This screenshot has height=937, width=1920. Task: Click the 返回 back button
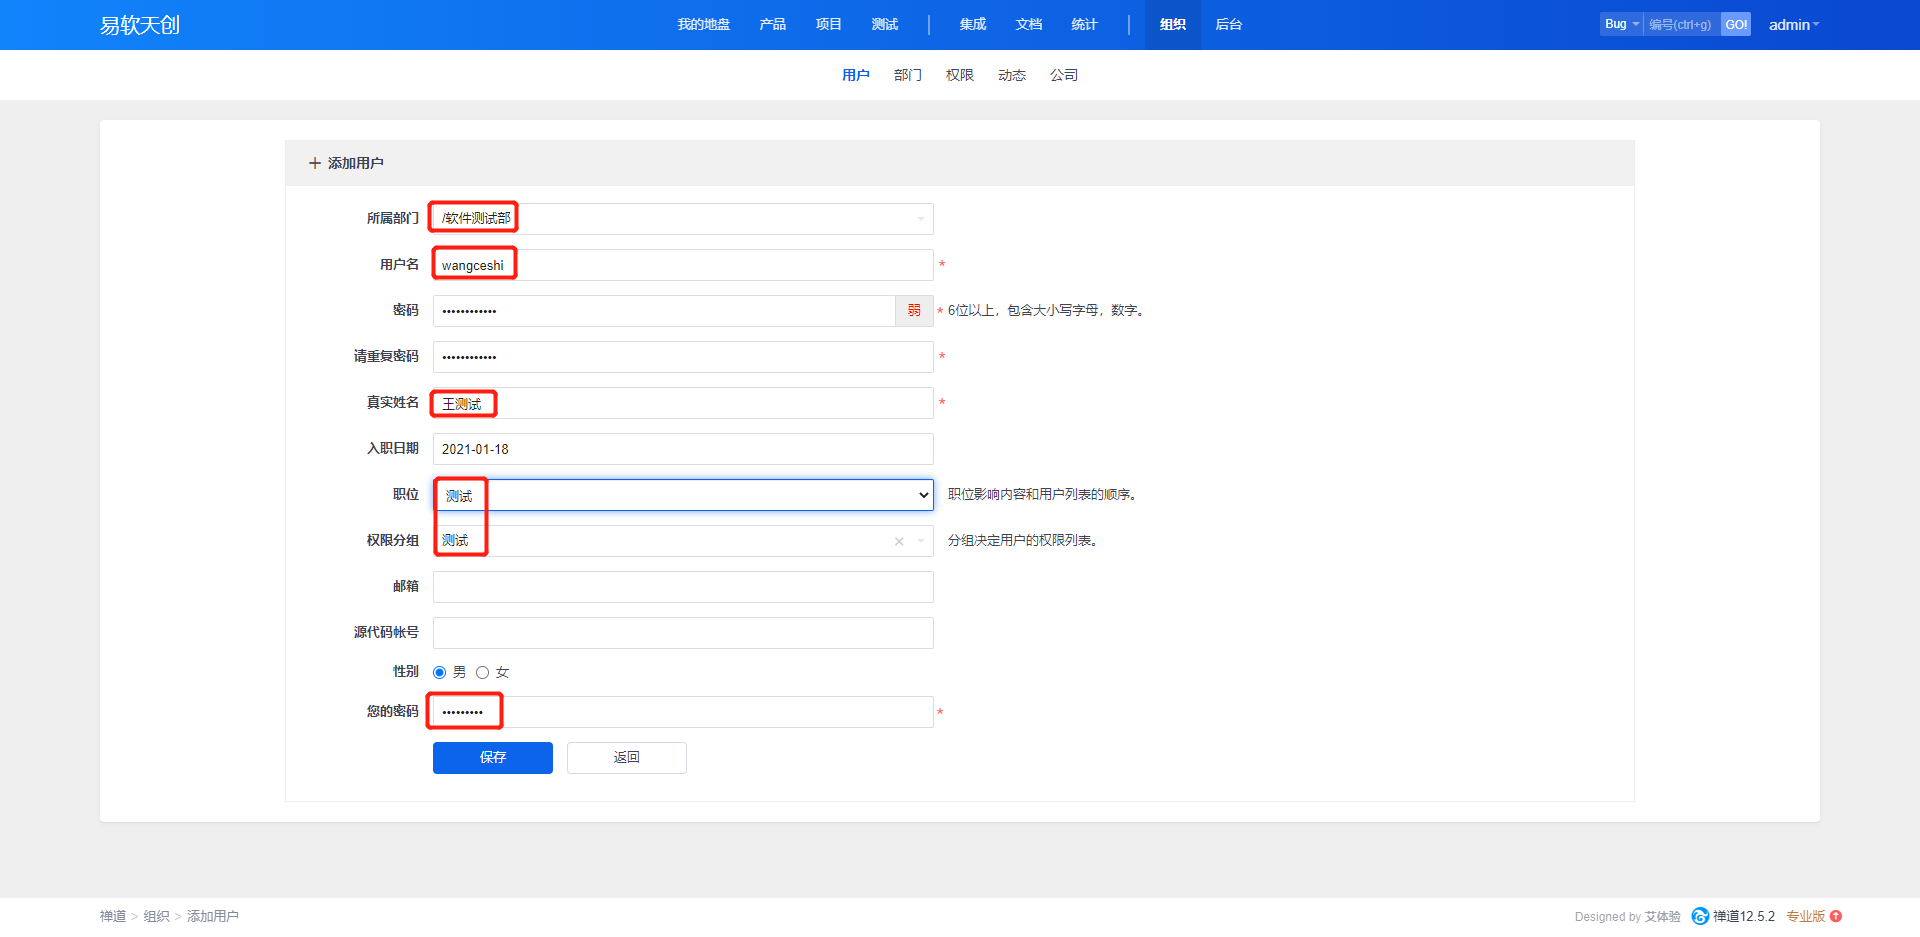point(626,758)
